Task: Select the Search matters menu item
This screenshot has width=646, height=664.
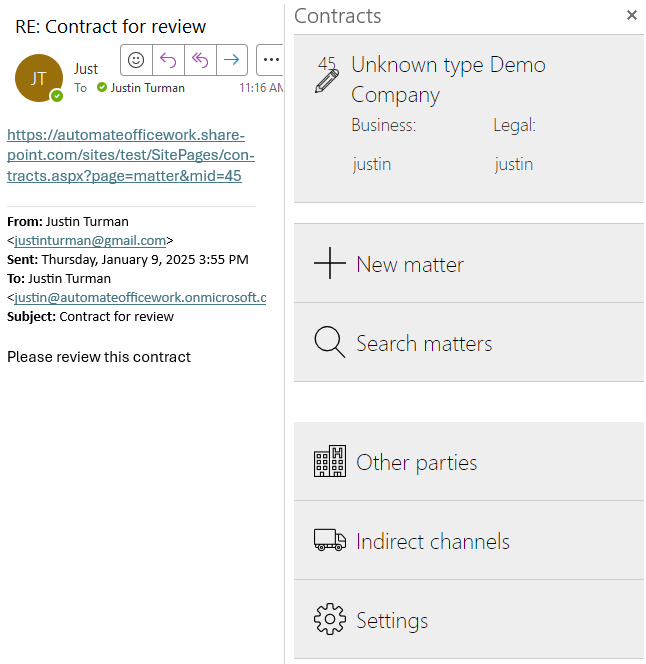Action: pyautogui.click(x=424, y=344)
